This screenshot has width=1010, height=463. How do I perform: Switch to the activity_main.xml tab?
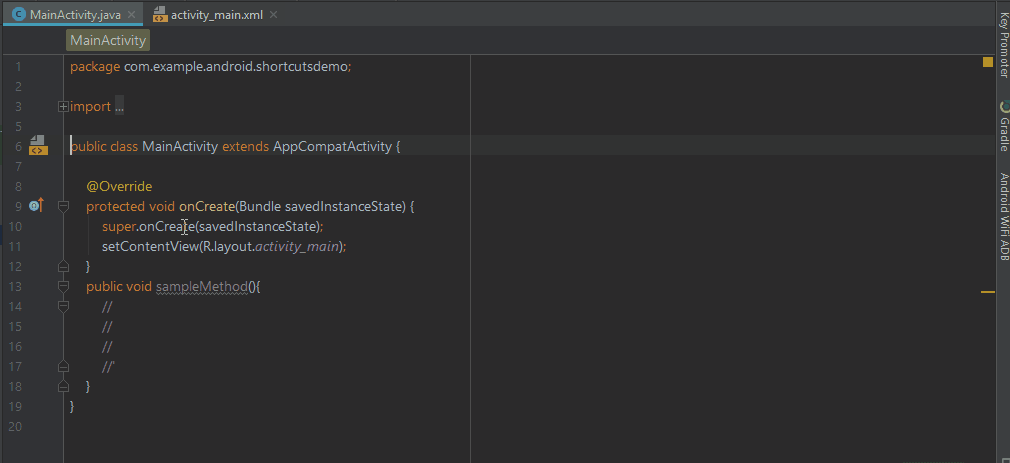217,16
